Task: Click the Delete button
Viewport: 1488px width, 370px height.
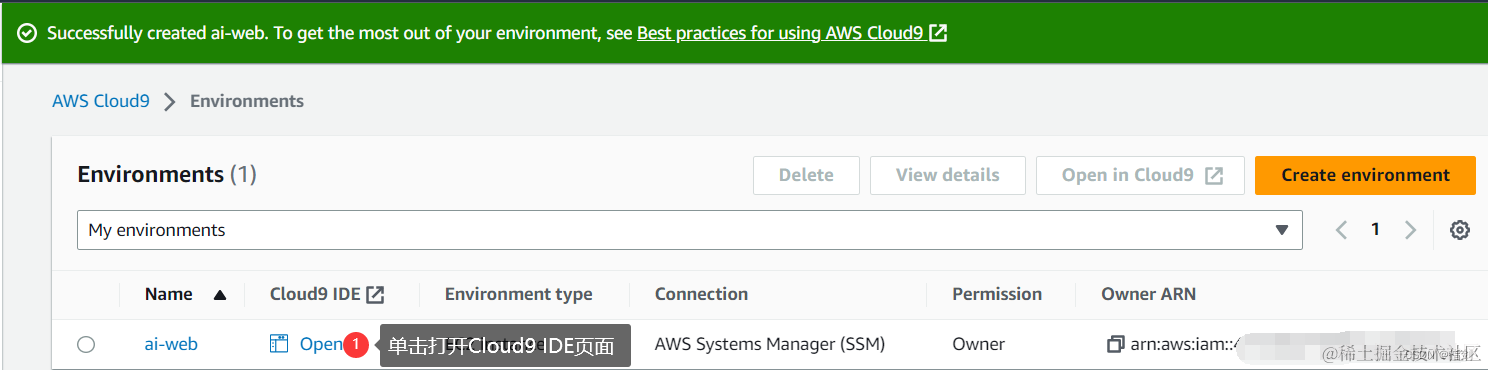Action: tap(806, 175)
